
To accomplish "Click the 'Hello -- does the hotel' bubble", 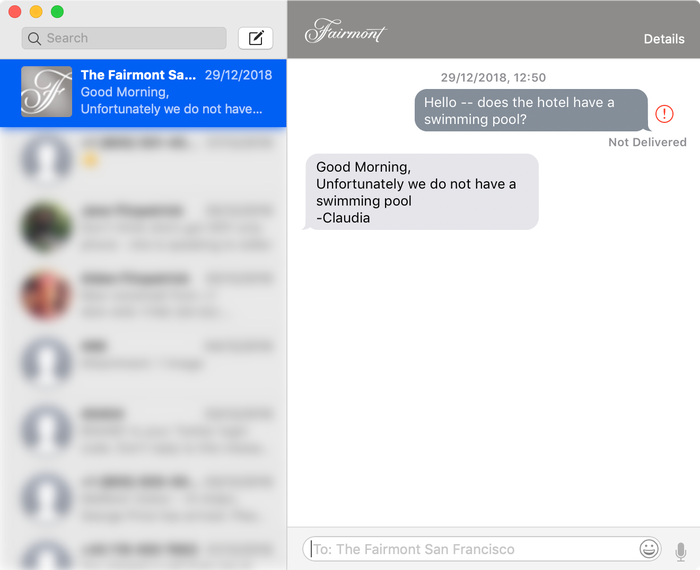I will (532, 111).
